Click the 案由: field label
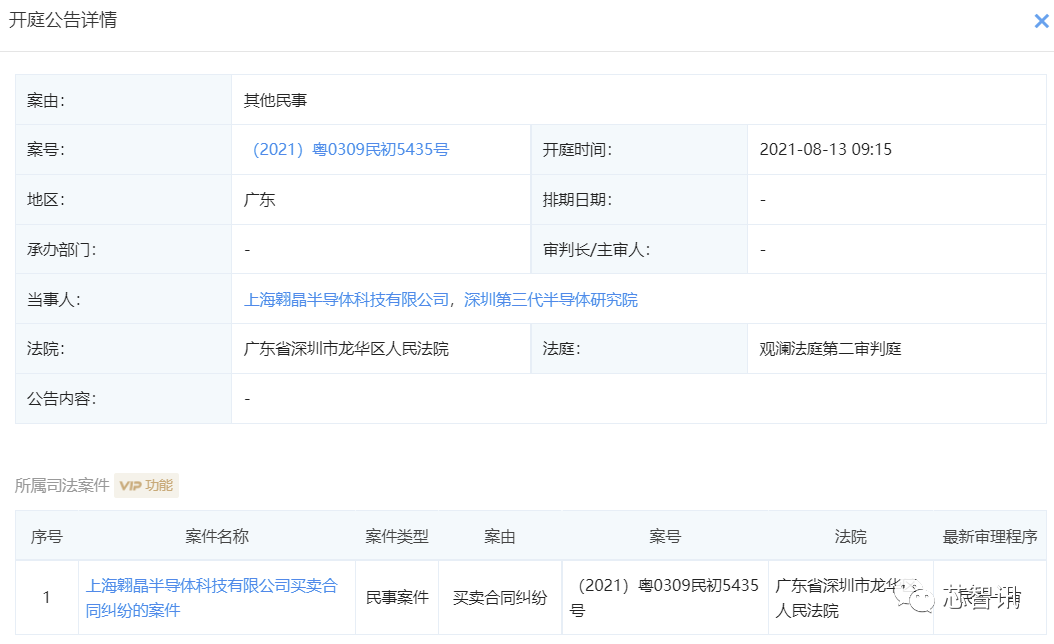This screenshot has width=1054, height=644. [46, 100]
